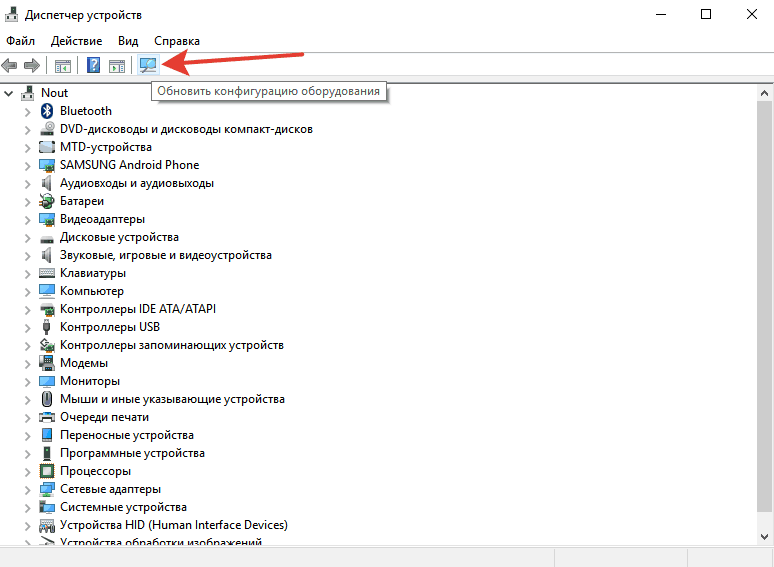The image size is (774, 567).
Task: Select the Контроллеры USB row
Action: tap(110, 327)
